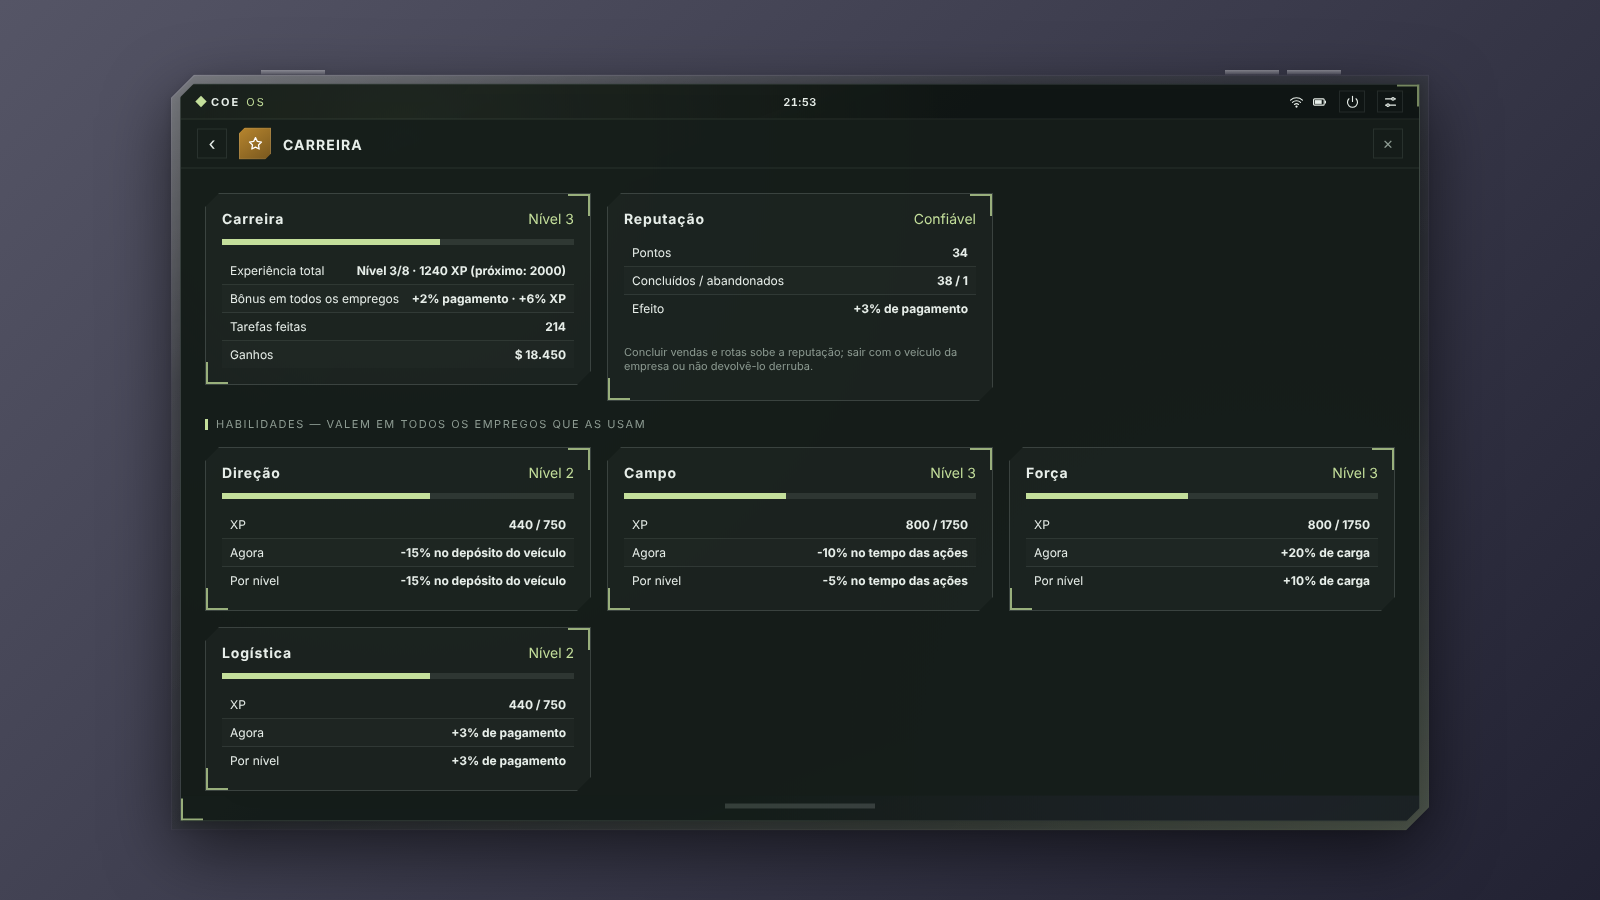Click Força Agora +20% de carga row
This screenshot has width=1600, height=900.
click(x=1202, y=553)
